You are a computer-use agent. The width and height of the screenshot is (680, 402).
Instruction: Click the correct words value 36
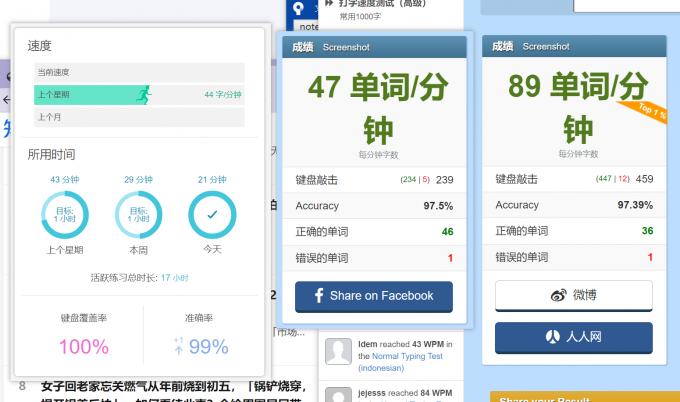[647, 231]
